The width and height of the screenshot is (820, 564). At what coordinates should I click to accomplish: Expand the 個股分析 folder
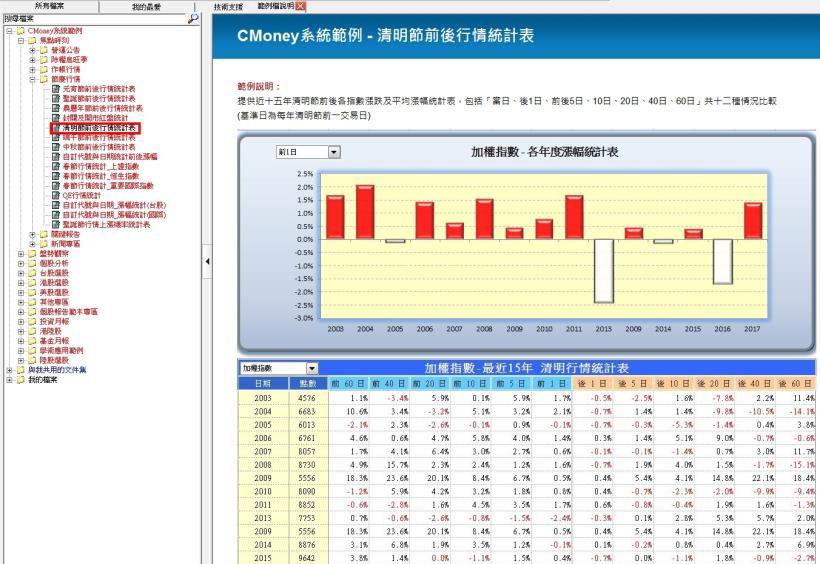point(21,263)
